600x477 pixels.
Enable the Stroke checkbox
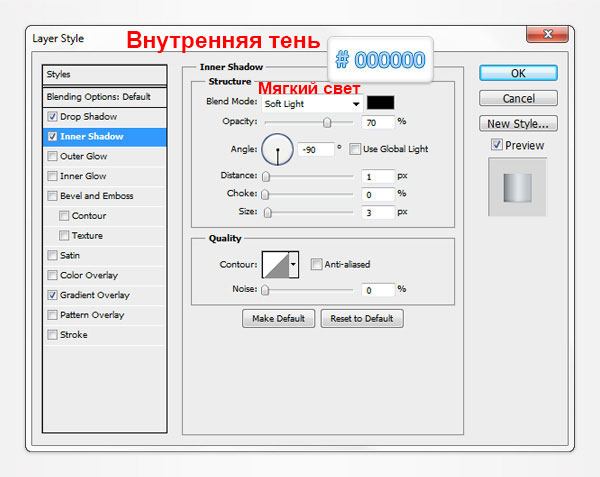[x=52, y=335]
